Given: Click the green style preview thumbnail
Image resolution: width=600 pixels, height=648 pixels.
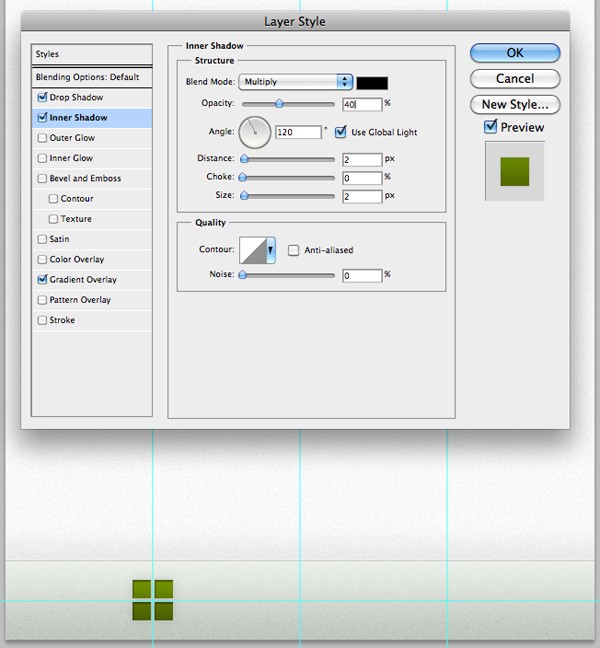Looking at the screenshot, I should click(514, 172).
